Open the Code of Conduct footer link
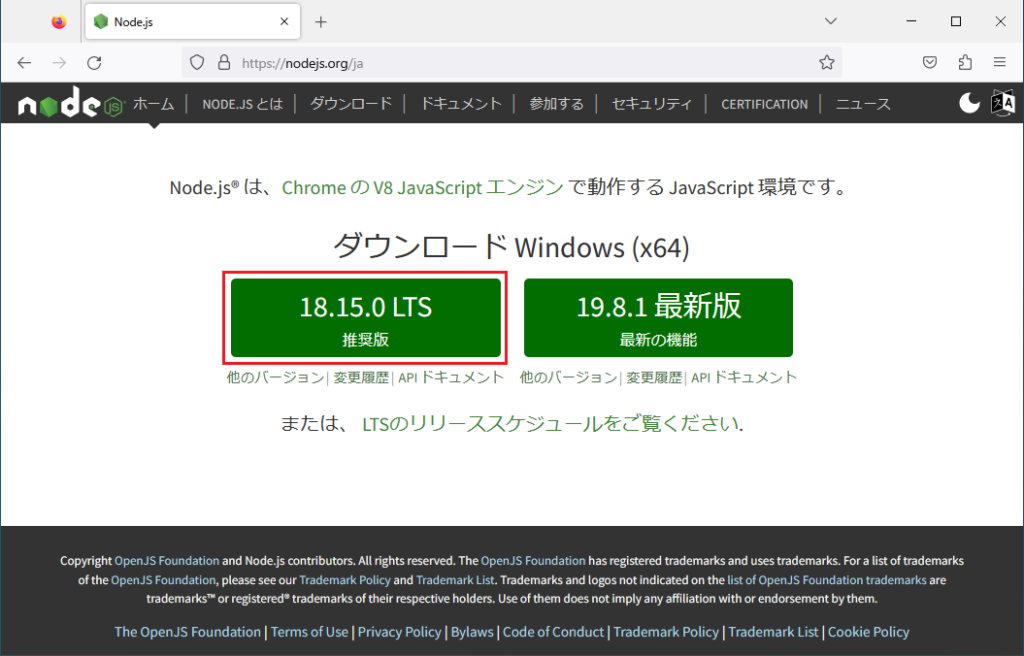This screenshot has width=1024, height=656. (553, 632)
